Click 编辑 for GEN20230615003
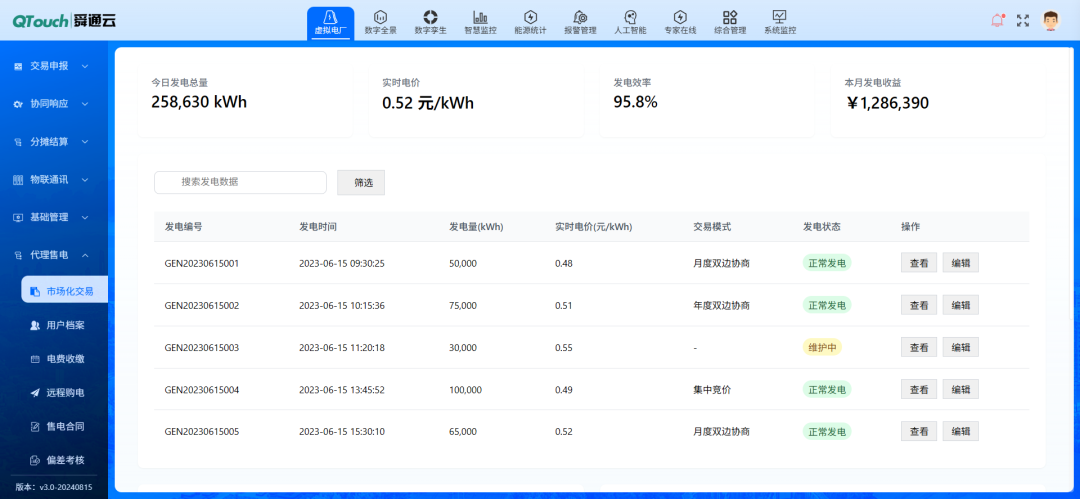 coord(961,347)
